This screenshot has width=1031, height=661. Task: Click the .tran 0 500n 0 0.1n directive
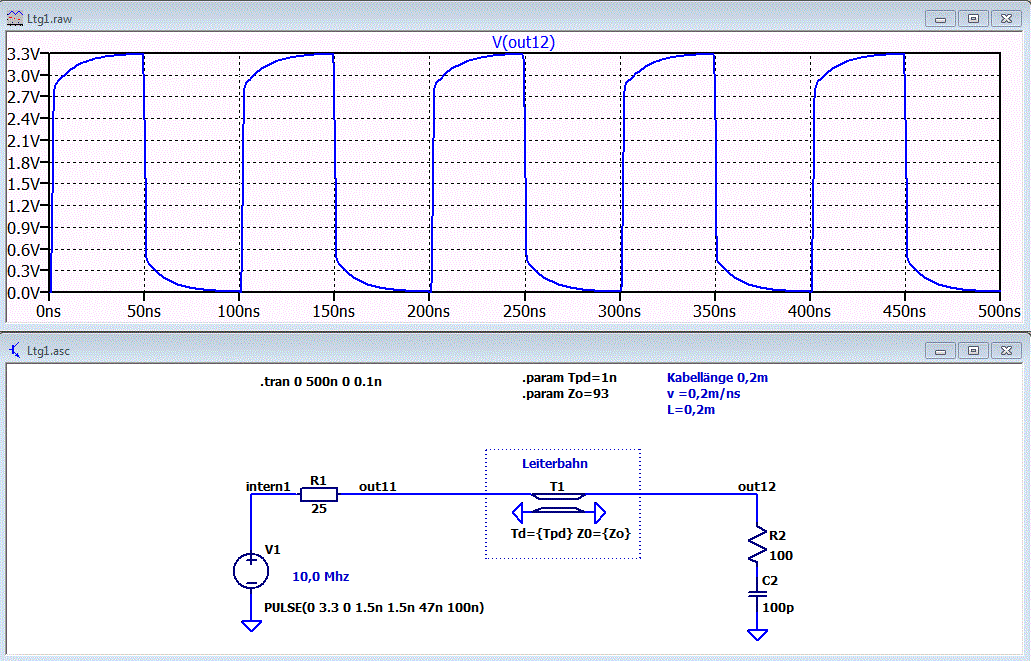[321, 381]
